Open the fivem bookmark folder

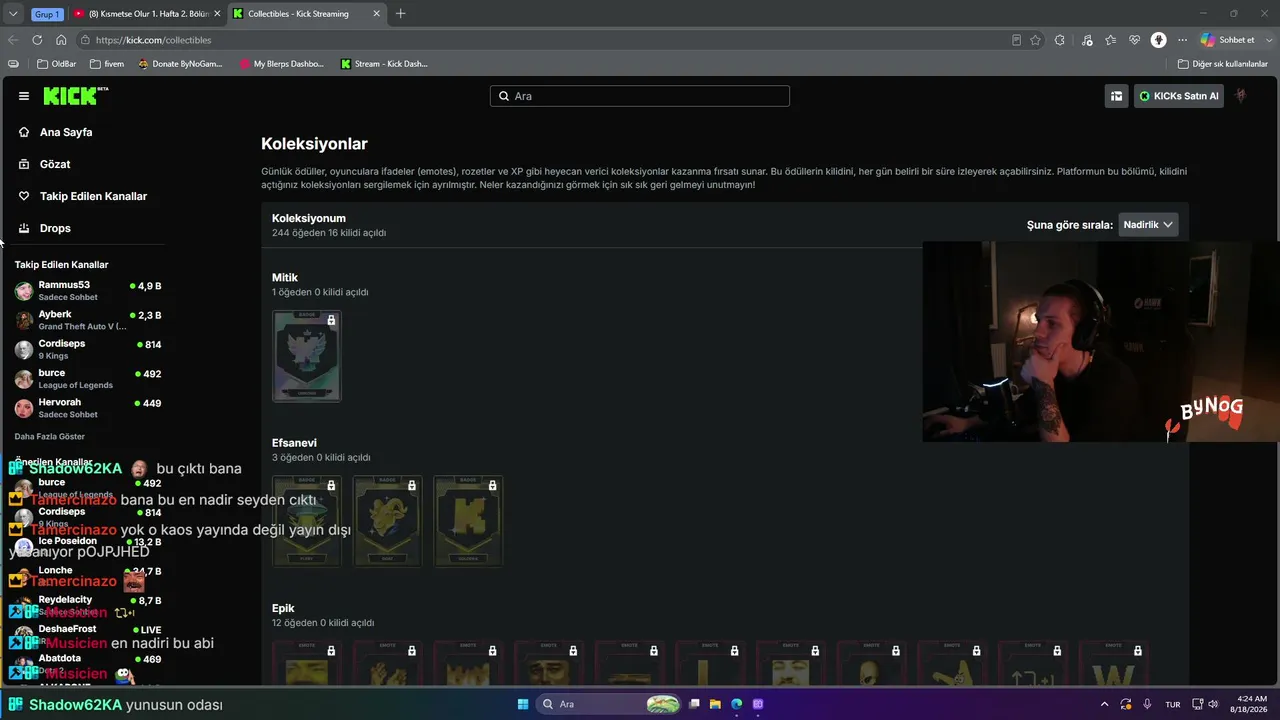(x=107, y=64)
